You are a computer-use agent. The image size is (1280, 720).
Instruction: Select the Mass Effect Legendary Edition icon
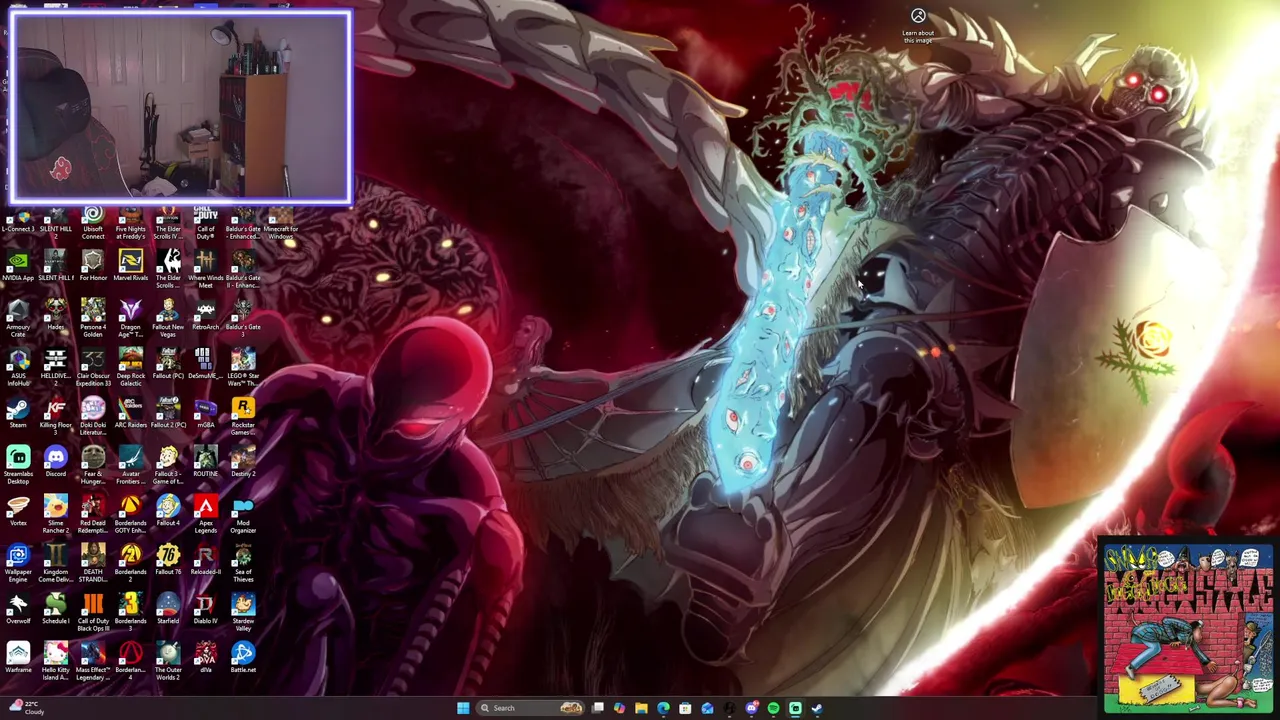point(93,662)
